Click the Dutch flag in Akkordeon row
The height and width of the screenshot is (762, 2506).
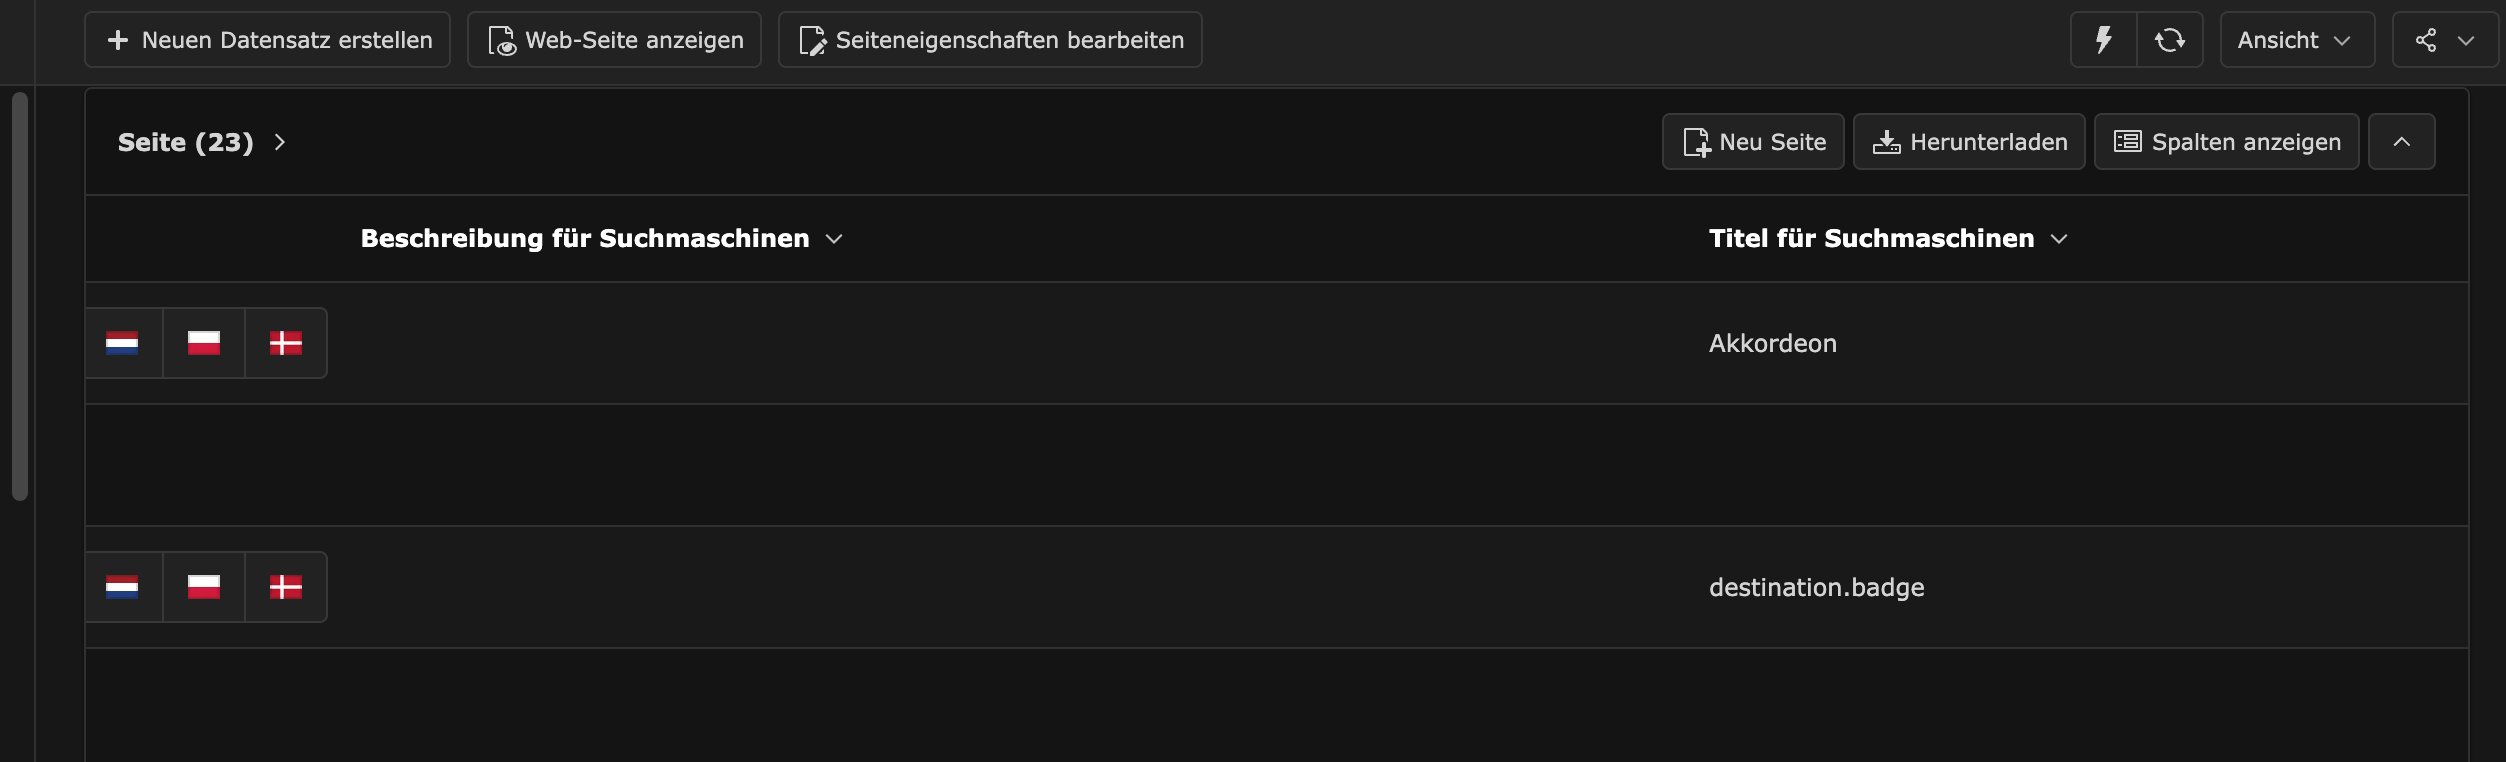tap(122, 344)
